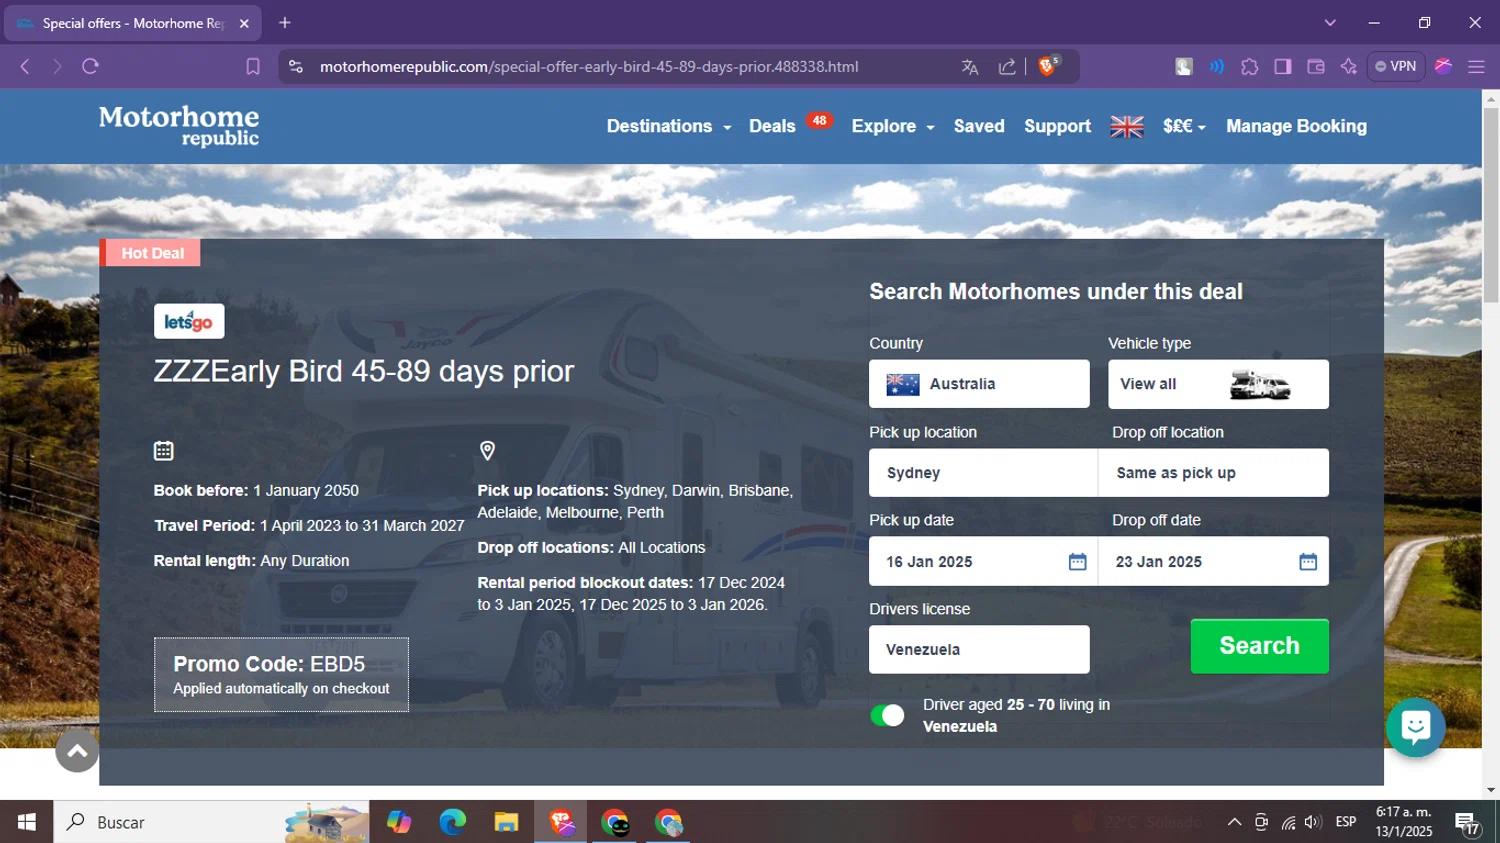The width and height of the screenshot is (1500, 843).
Task: Reload the page with refresh icon
Action: (90, 67)
